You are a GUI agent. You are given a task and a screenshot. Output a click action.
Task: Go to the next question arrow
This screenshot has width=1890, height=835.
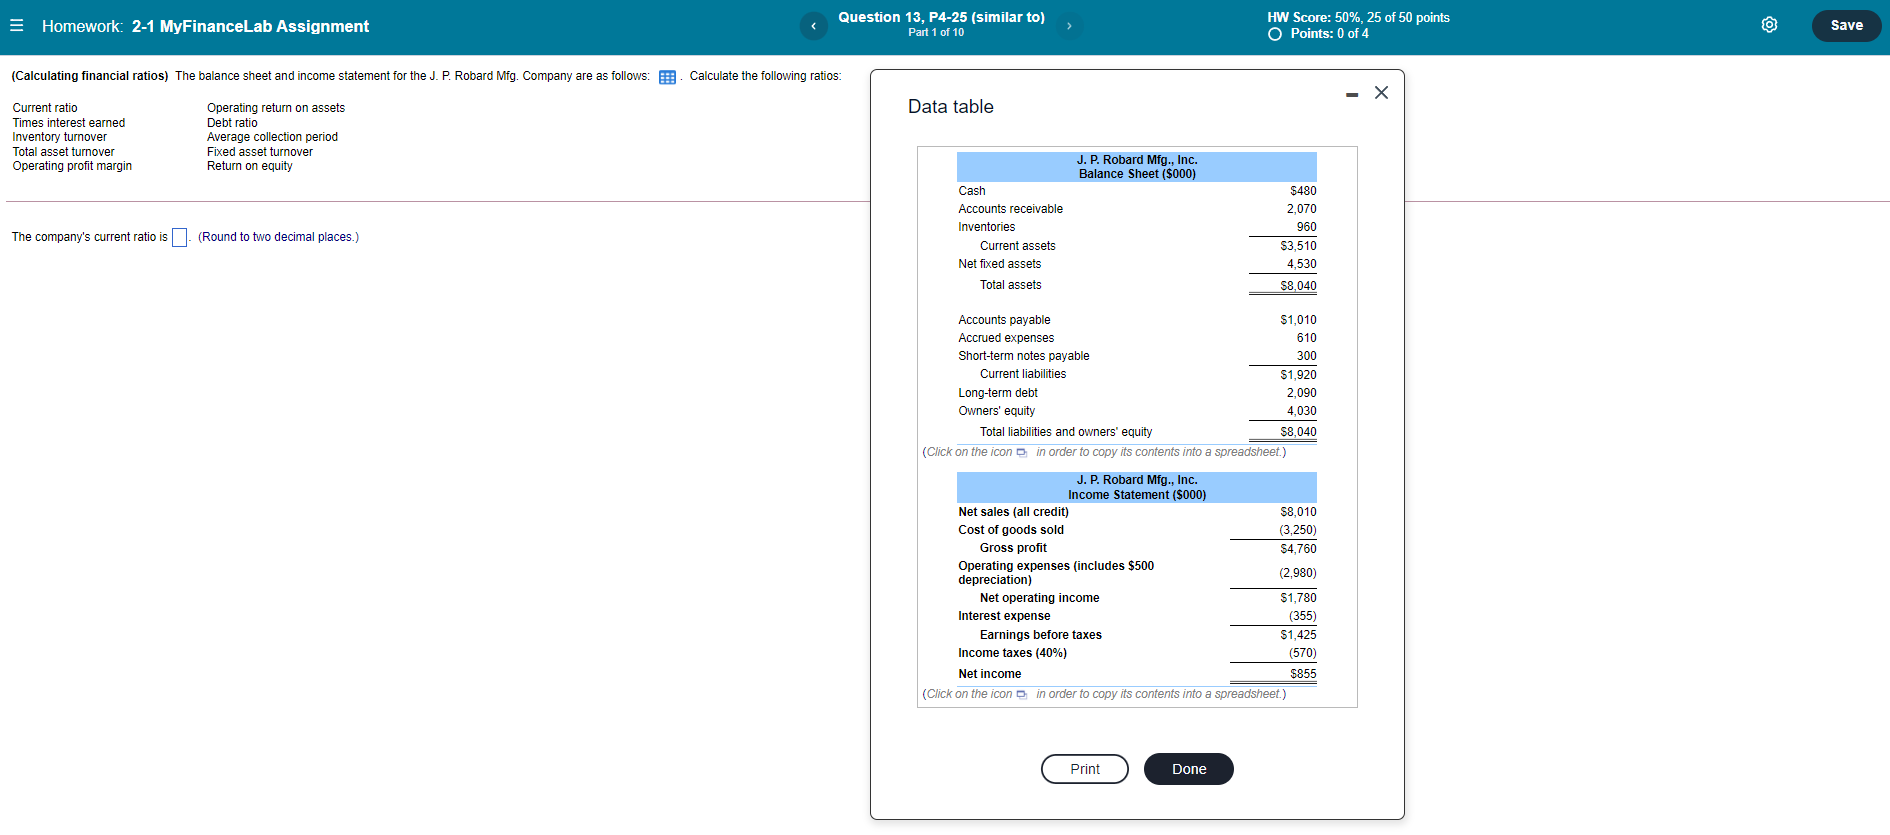pyautogui.click(x=1069, y=26)
